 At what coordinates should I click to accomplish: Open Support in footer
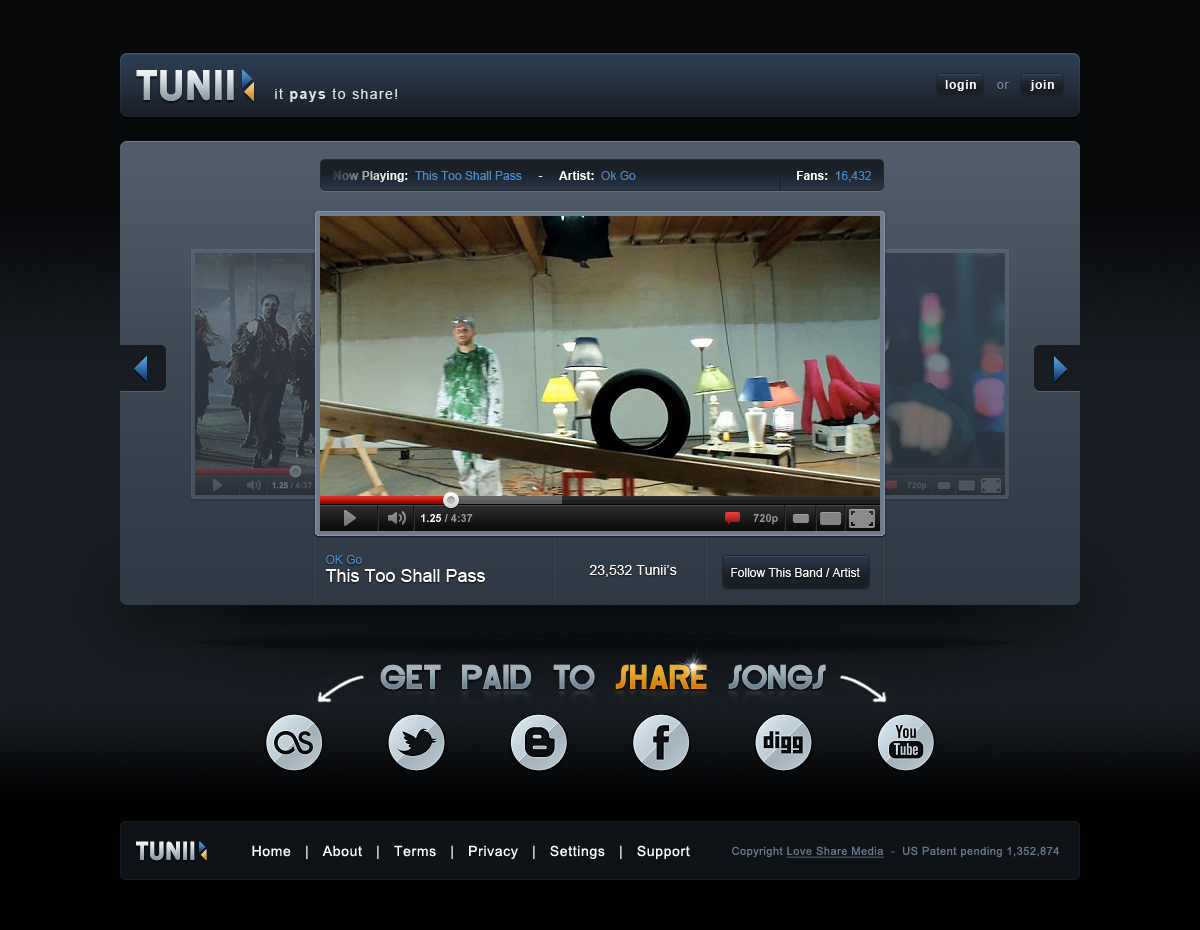click(x=663, y=852)
